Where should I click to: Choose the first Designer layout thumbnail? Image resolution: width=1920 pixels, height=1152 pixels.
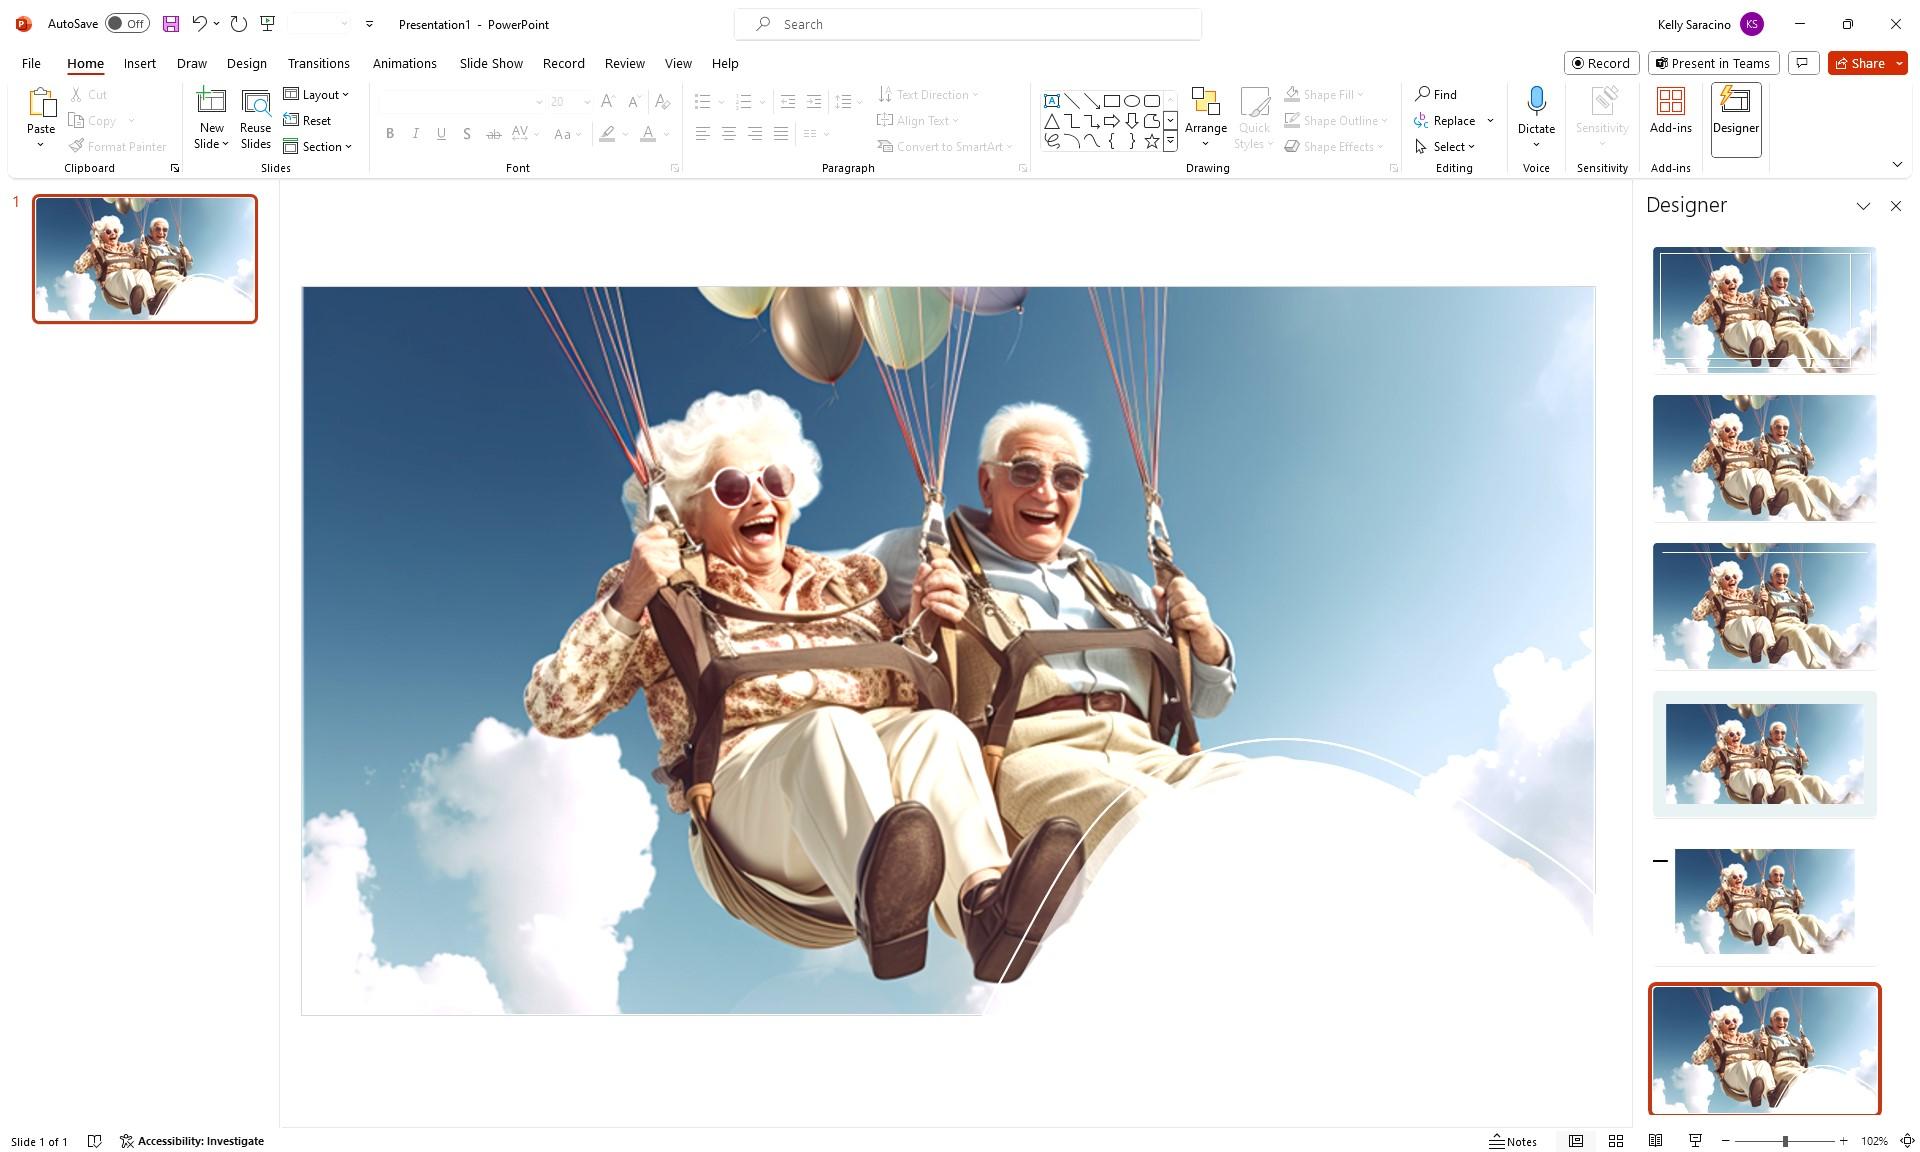(x=1764, y=310)
